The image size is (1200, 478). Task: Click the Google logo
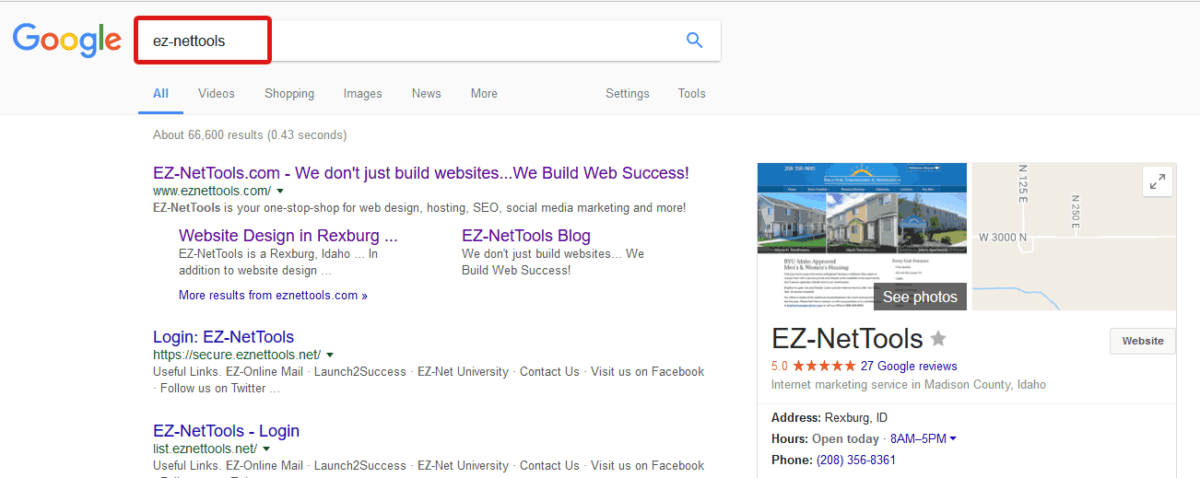click(66, 40)
